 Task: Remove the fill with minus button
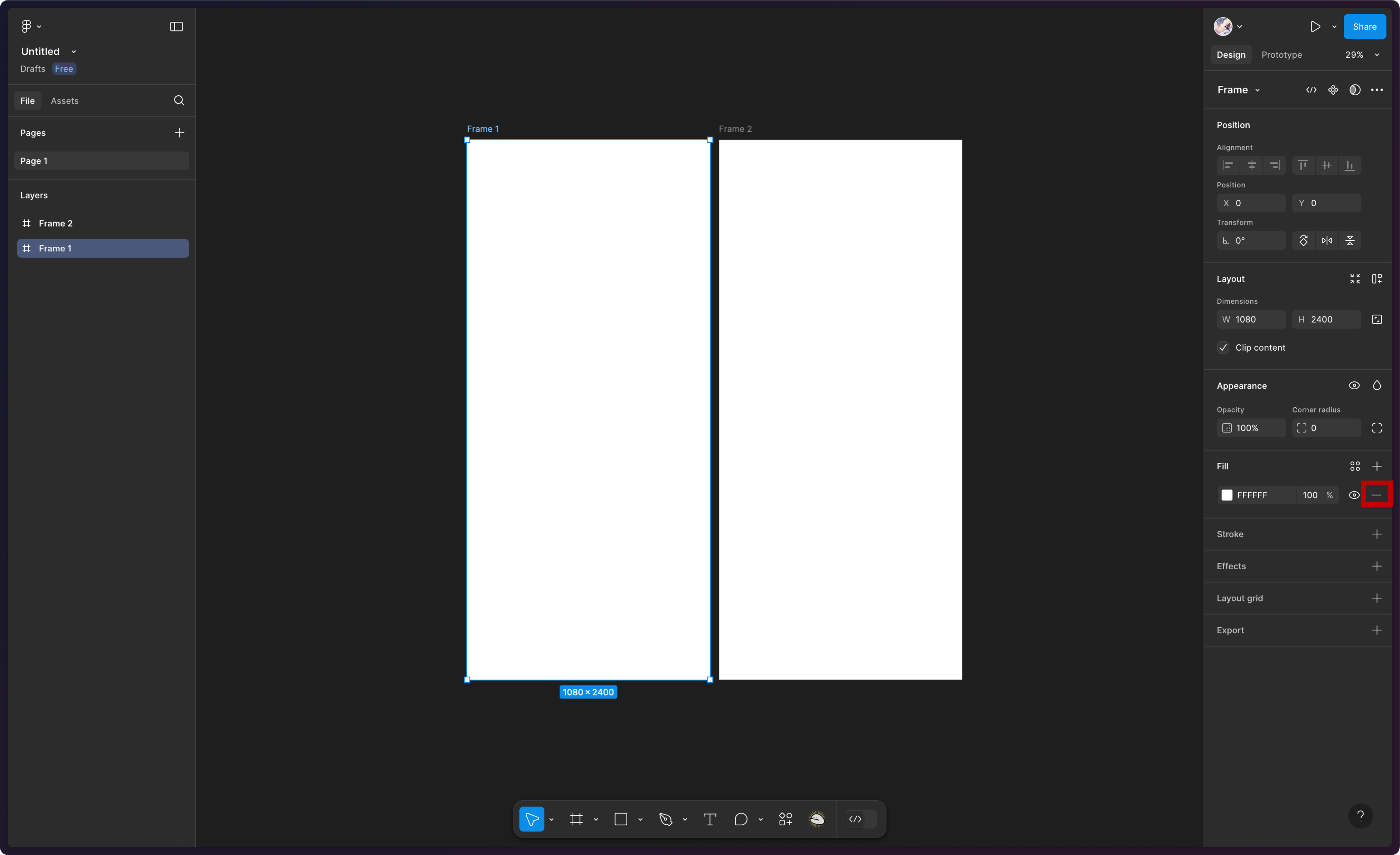pos(1377,495)
